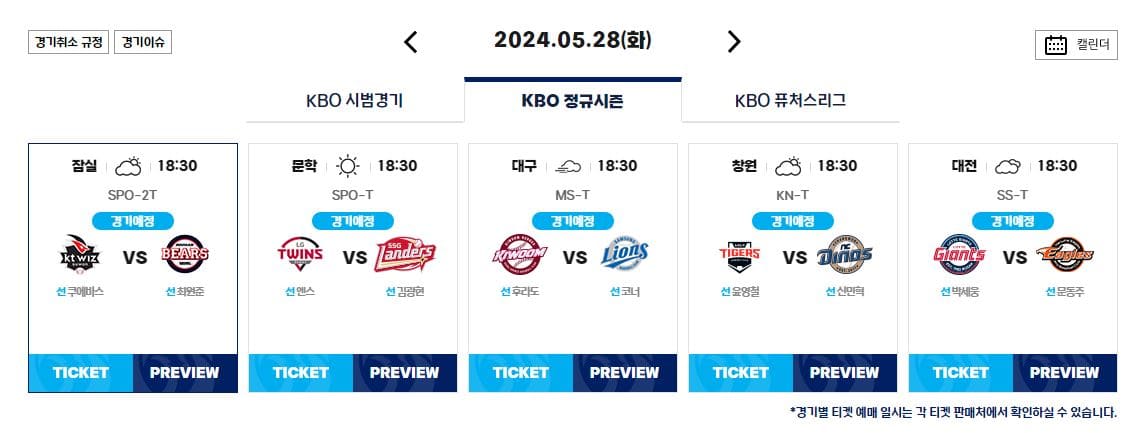Screen dimensions: 1147x433
Task: Click the Samsung Lions team logo
Action: (x=625, y=255)
